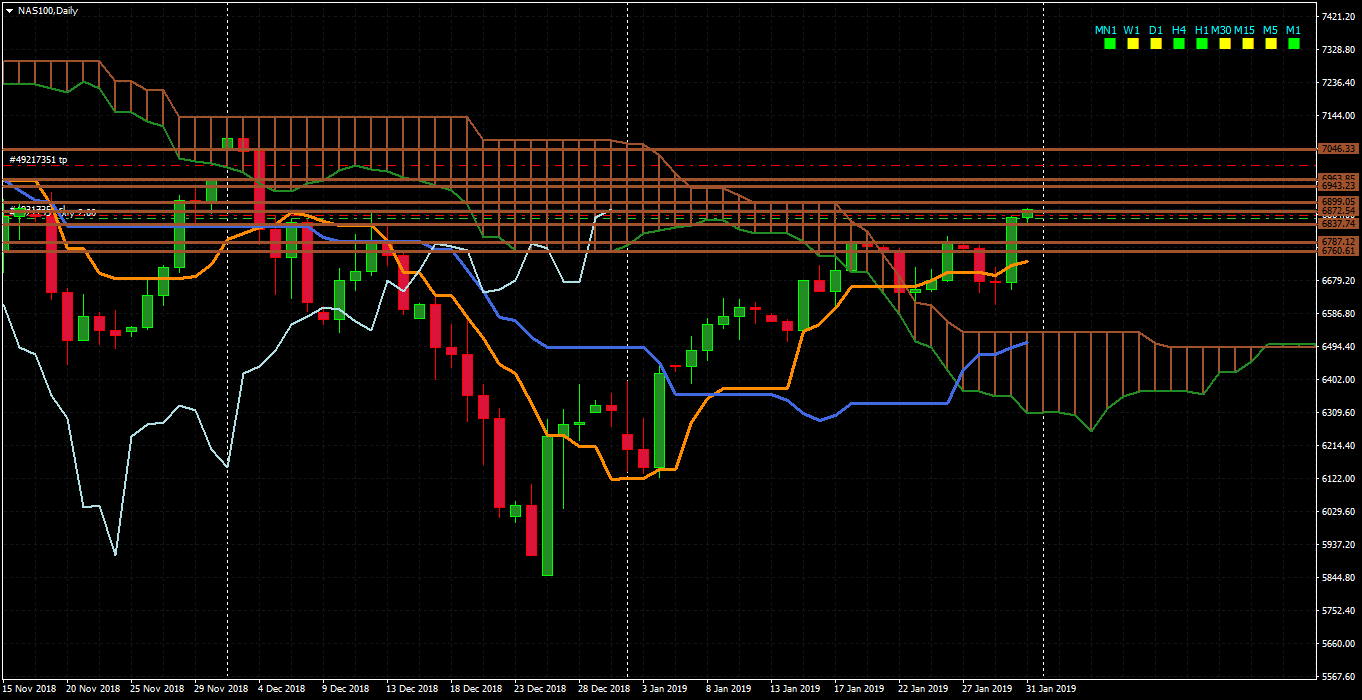Click the 6787.12 price level label
The image size is (1362, 700).
coord(1337,242)
